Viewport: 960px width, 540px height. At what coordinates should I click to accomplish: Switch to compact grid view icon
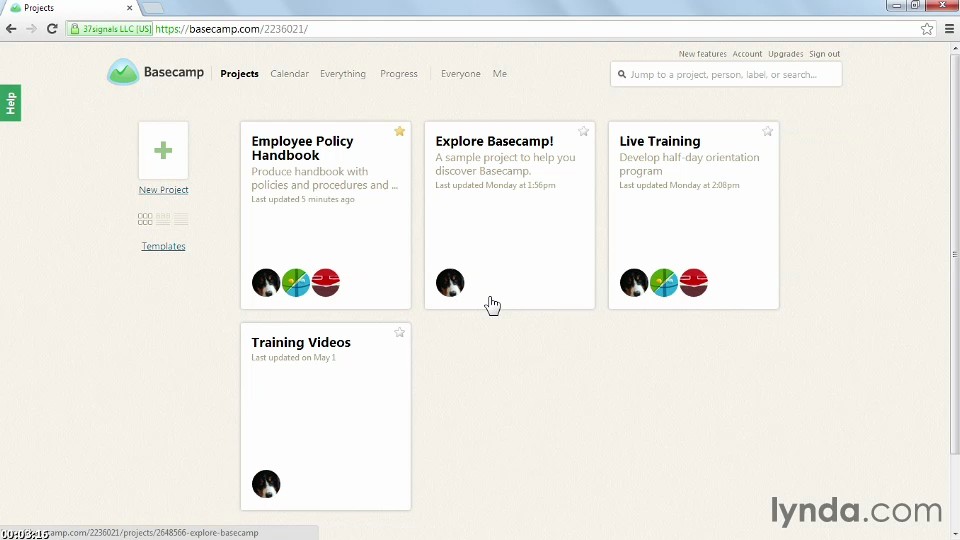(x=163, y=219)
